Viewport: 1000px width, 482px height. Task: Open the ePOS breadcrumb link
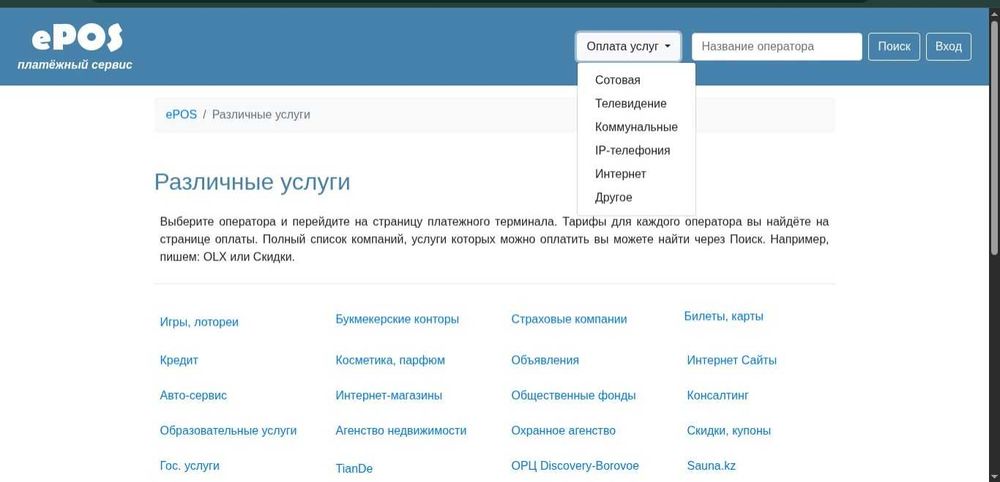[x=181, y=115]
